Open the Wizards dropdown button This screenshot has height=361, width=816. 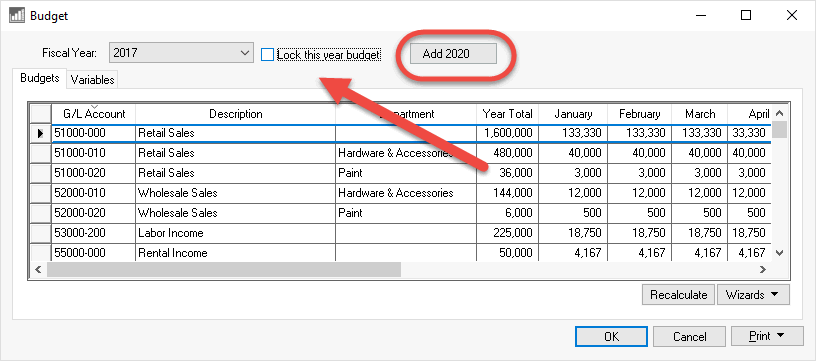click(x=753, y=295)
